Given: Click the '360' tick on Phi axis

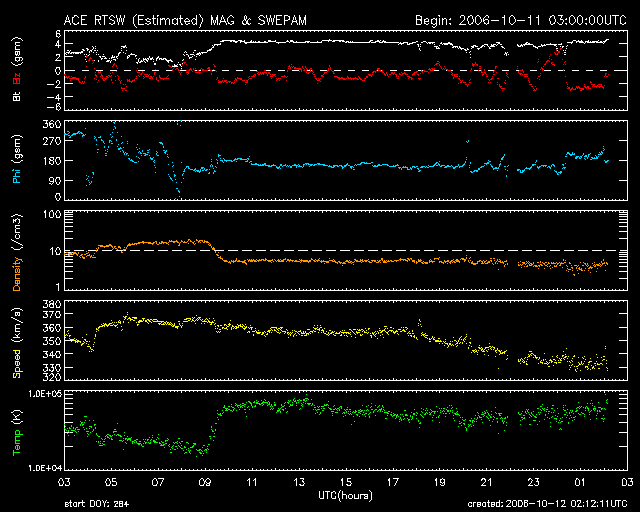Looking at the screenshot, I should pos(52,125).
